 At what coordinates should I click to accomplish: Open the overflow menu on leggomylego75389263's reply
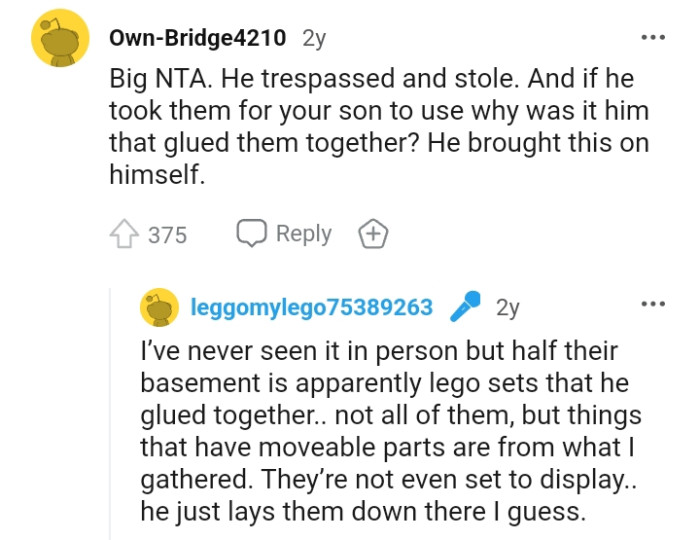(x=653, y=304)
